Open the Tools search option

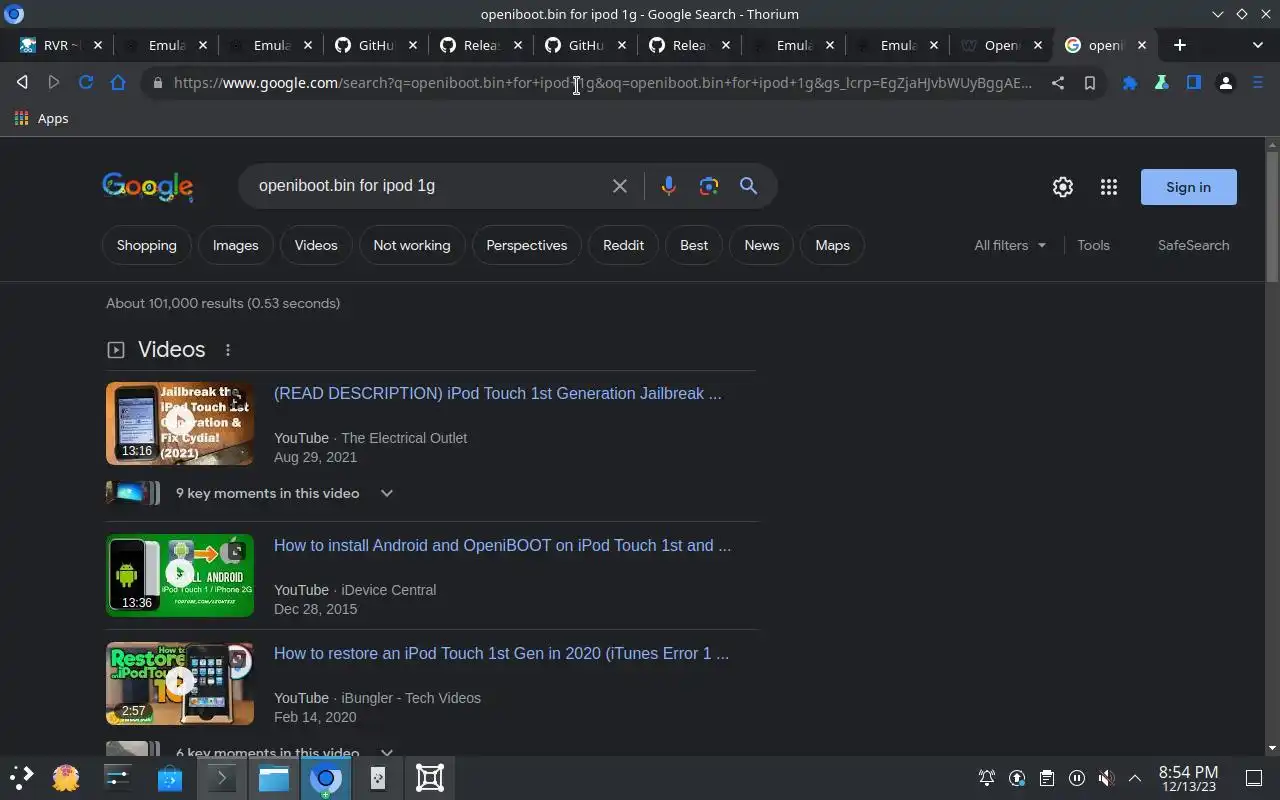tap(1093, 245)
